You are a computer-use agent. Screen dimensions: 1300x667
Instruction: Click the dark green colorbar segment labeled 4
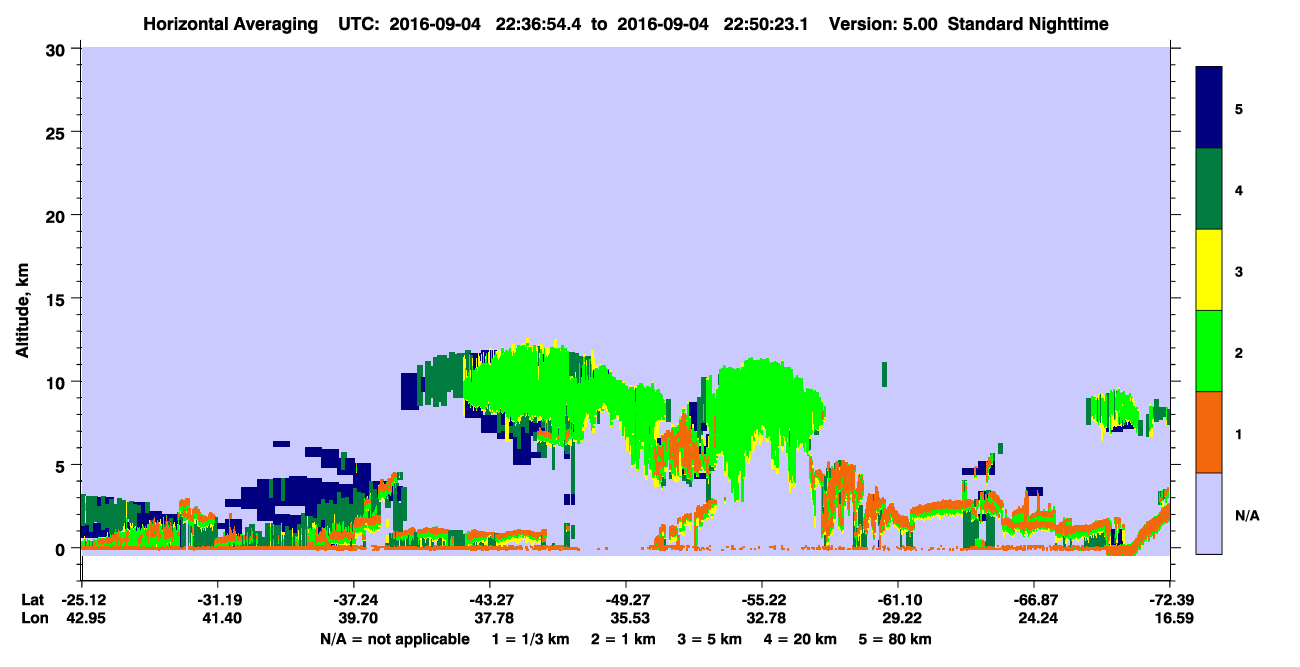pos(1210,189)
